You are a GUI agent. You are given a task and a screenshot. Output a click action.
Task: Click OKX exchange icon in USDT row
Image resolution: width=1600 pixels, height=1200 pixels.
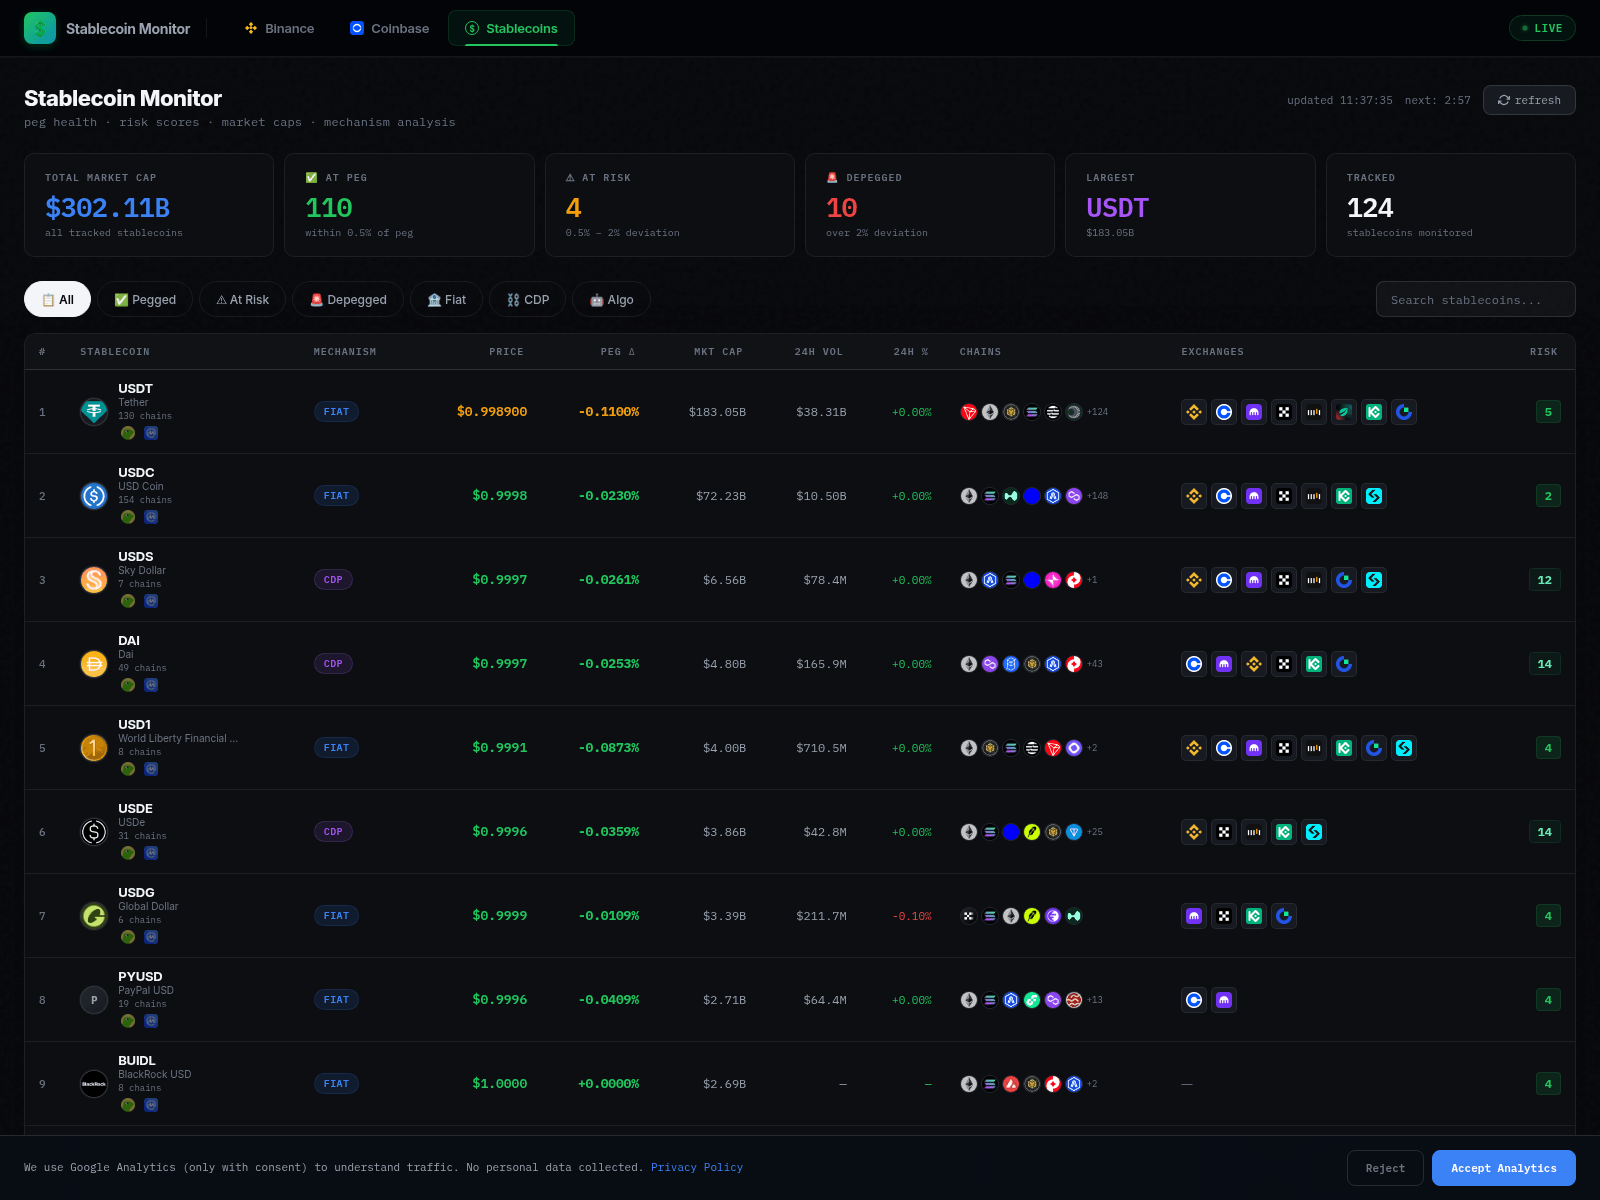(x=1284, y=412)
